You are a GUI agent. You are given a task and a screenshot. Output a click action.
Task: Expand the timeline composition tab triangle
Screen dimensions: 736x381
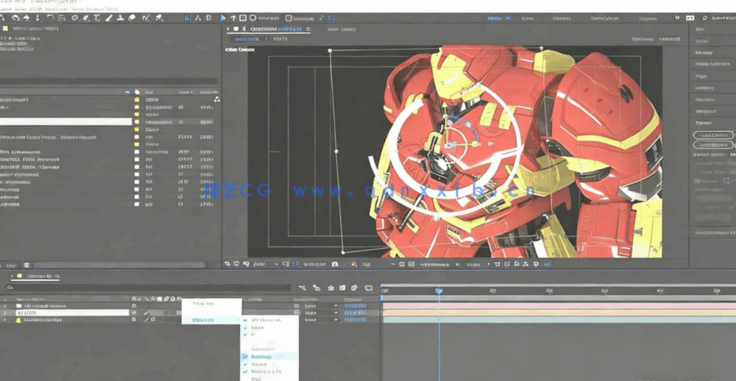click(x=11, y=276)
